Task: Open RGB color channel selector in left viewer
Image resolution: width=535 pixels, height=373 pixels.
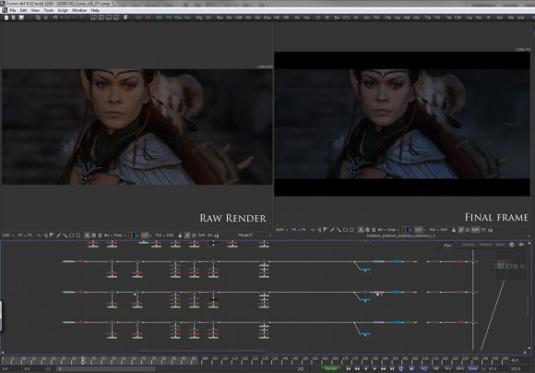Action: pyautogui.click(x=132, y=235)
